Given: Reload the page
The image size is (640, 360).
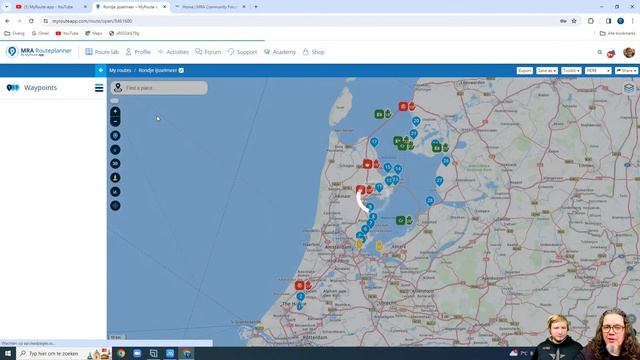Looking at the screenshot, I should [x=31, y=21].
